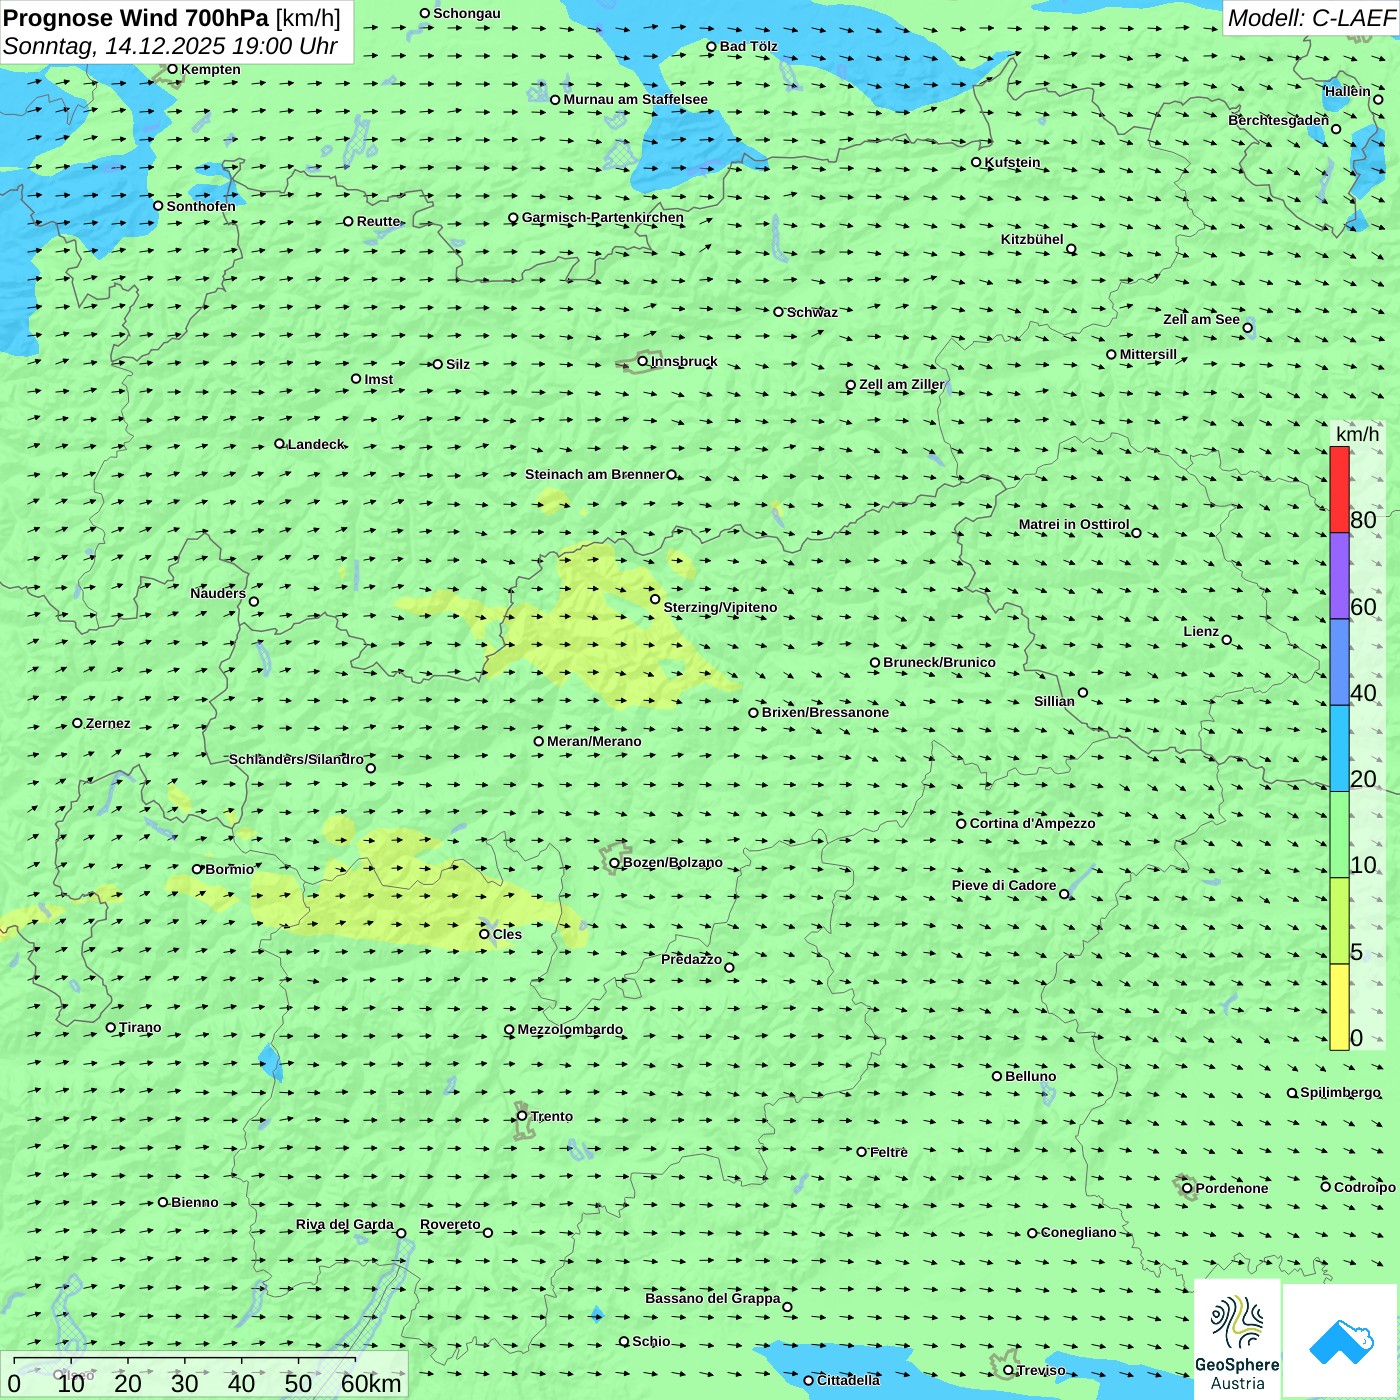This screenshot has height=1400, width=1400.
Task: Click the 'Bassano del Grappa' label
Action: 713,1298
